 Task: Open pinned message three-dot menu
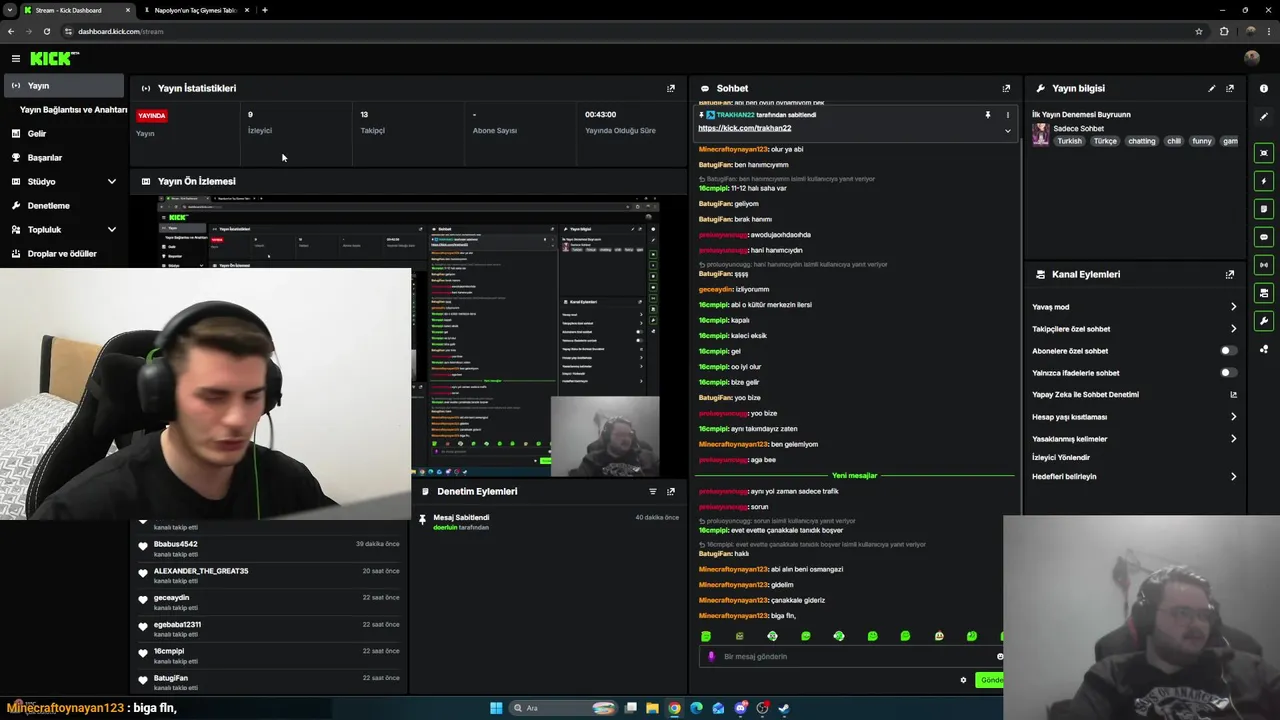1007,115
